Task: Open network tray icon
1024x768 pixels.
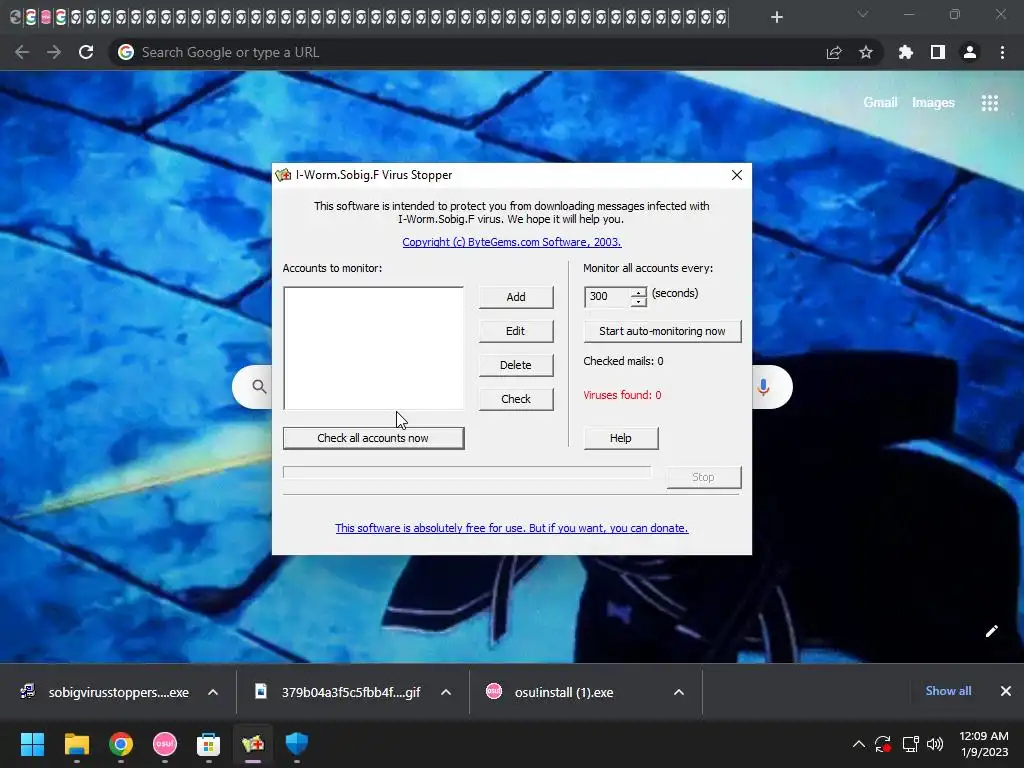Action: [x=910, y=744]
